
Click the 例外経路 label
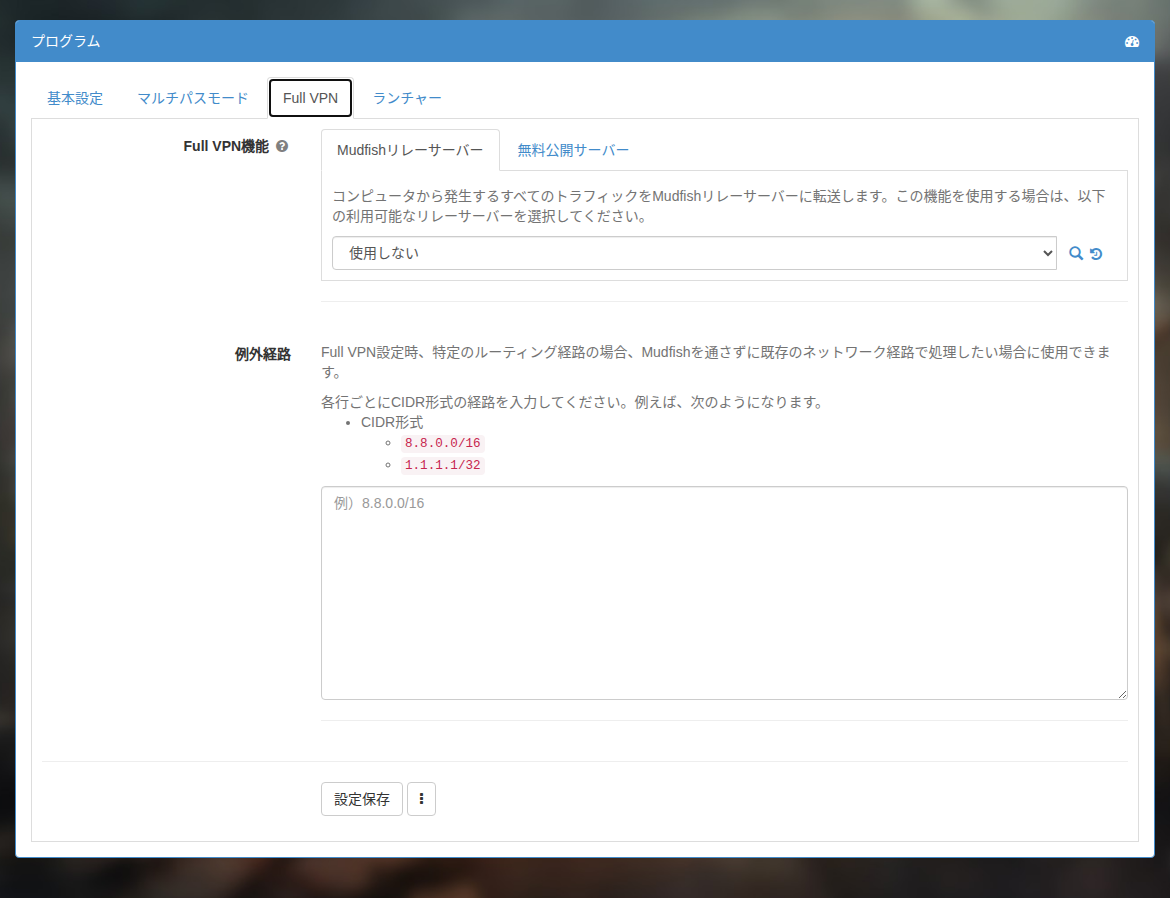[x=263, y=355]
